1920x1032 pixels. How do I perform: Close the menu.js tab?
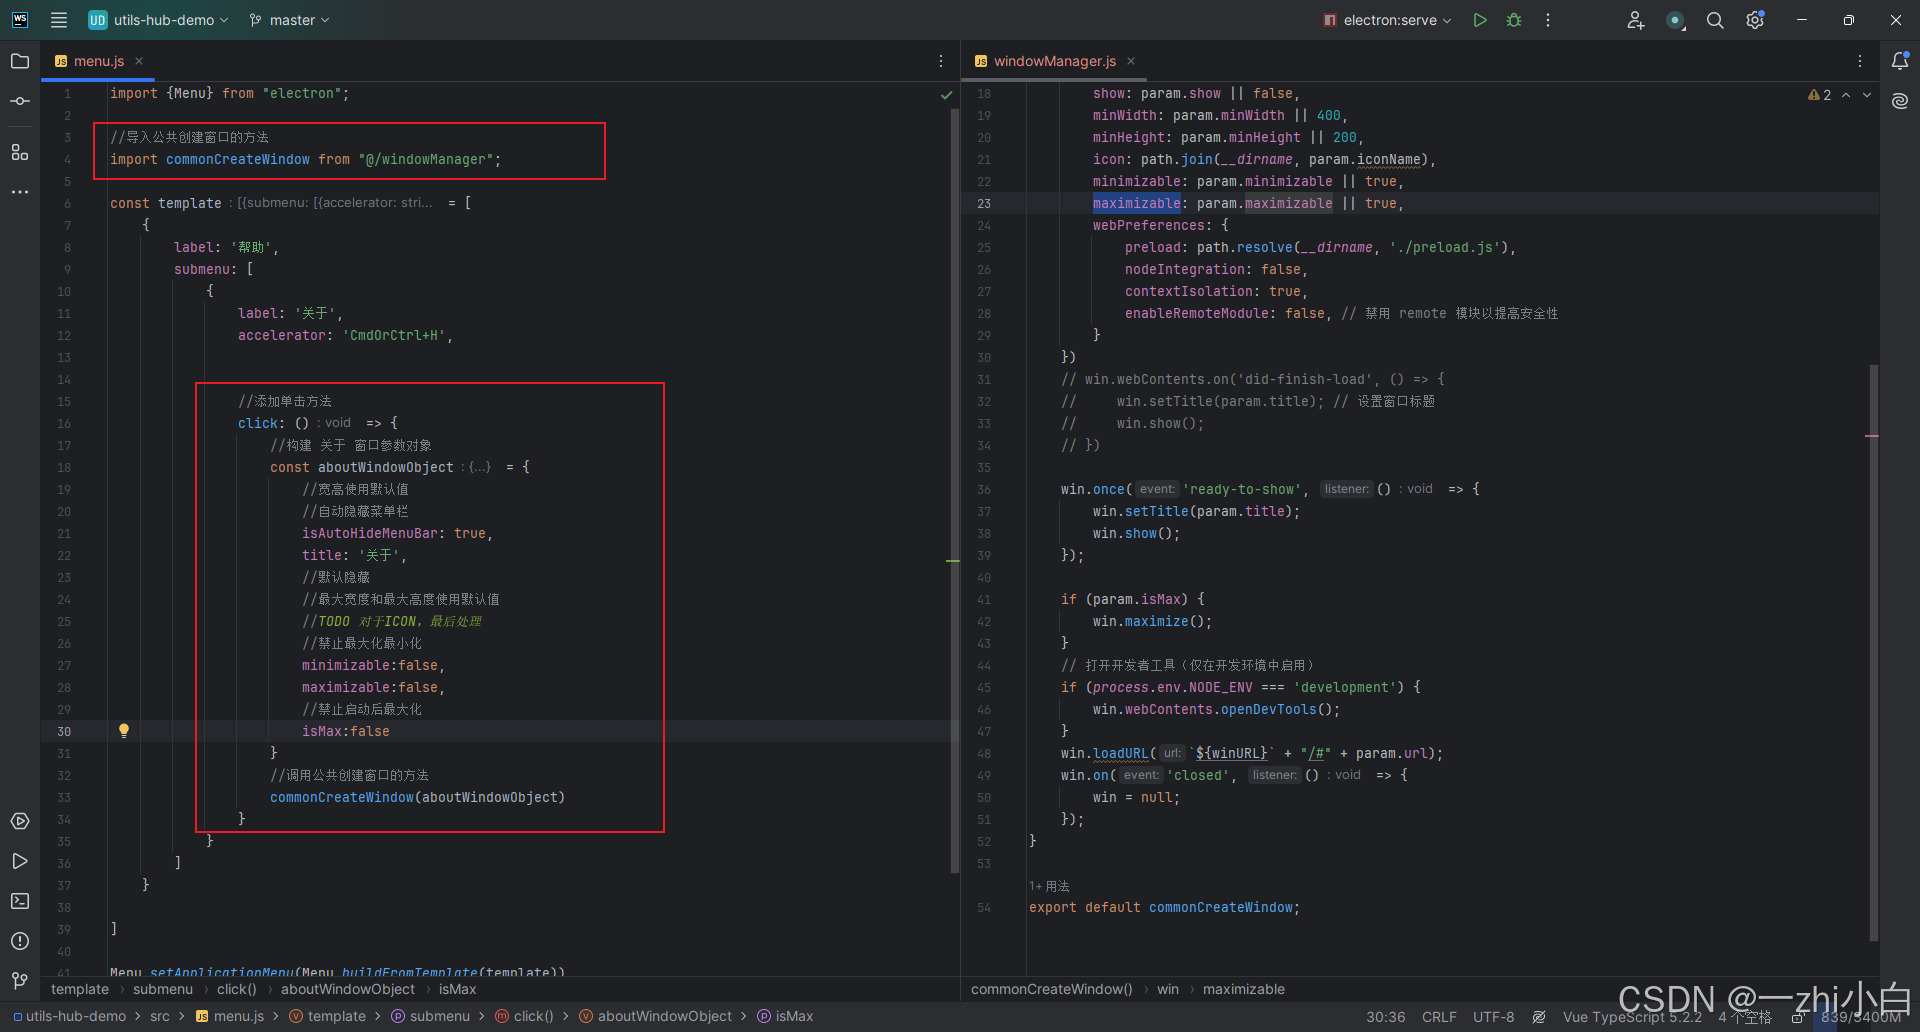click(x=139, y=61)
